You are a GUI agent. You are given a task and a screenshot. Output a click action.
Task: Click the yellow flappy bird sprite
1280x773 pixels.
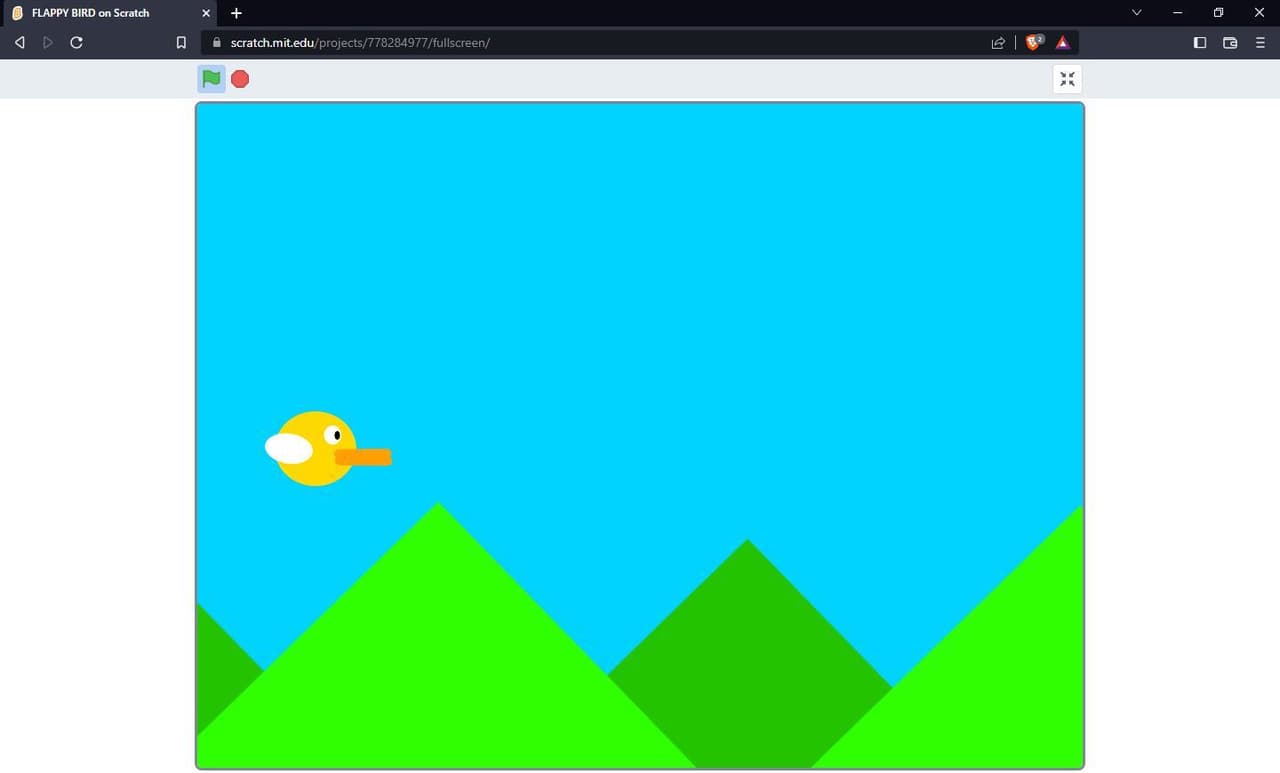click(x=327, y=449)
